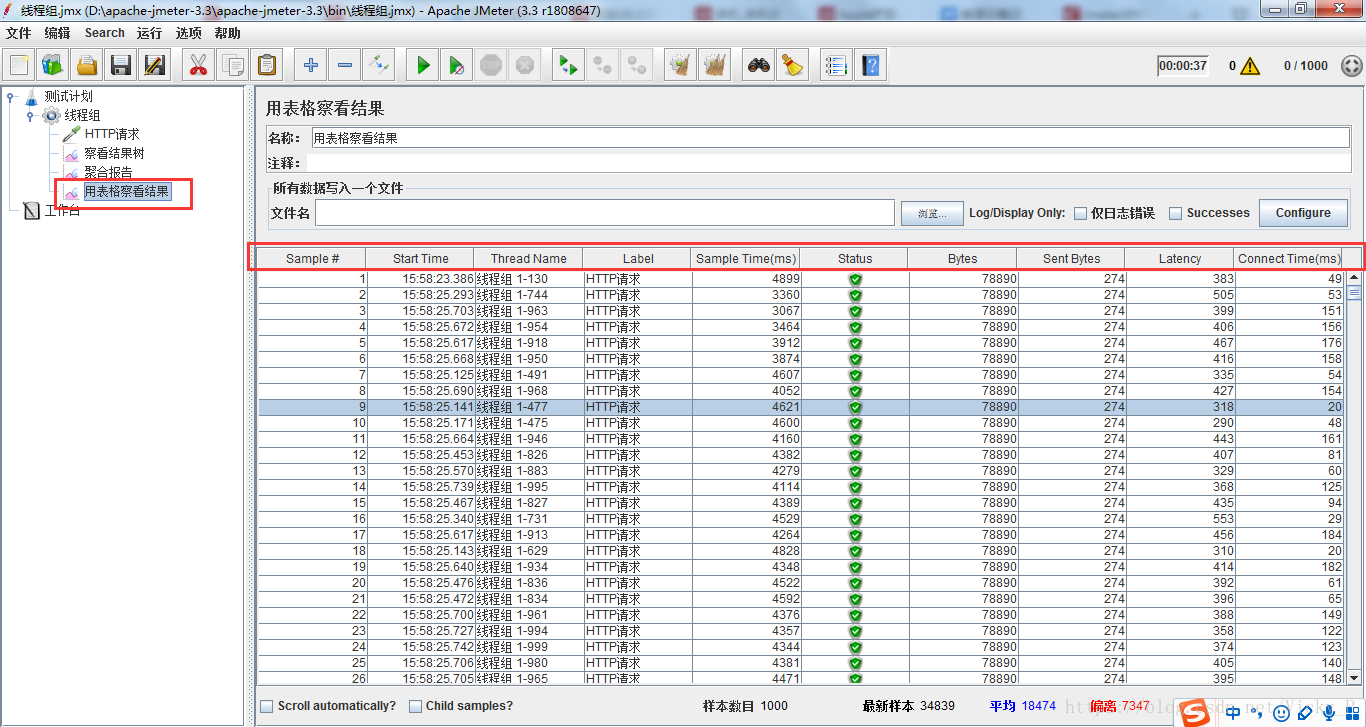Toggle the 仅日志错误 checkbox

(1080, 213)
